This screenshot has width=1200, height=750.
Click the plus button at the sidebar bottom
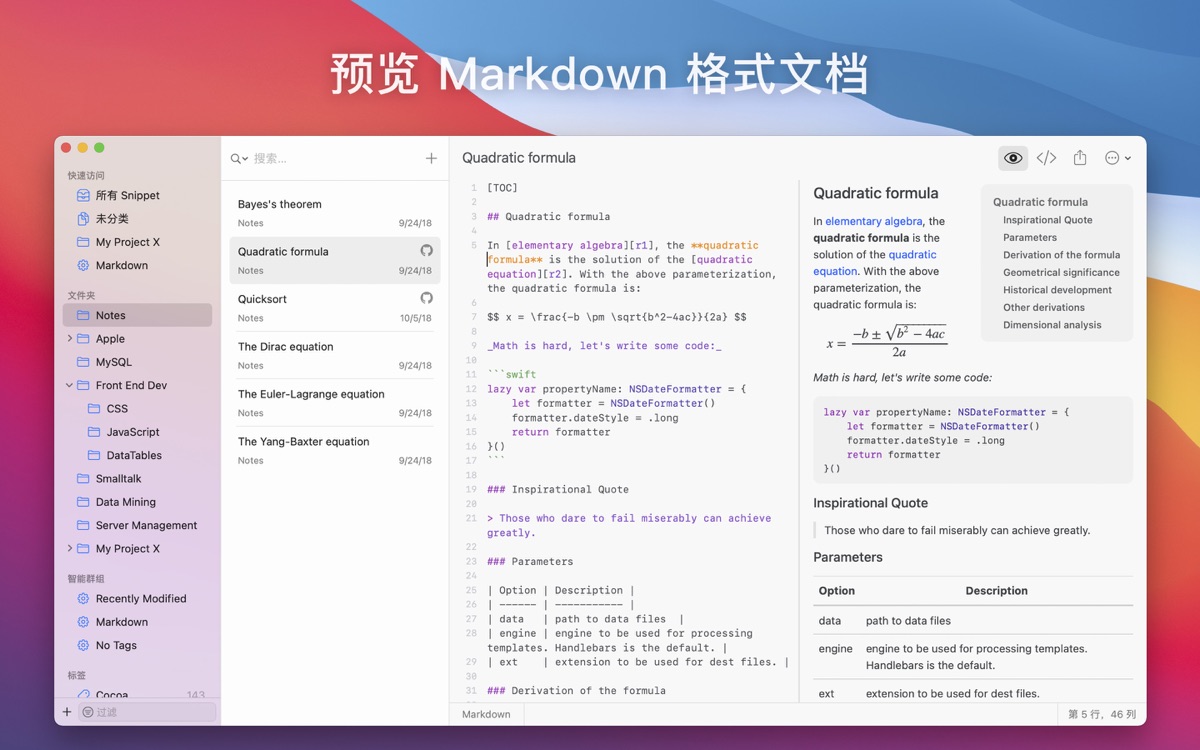pyautogui.click(x=67, y=712)
